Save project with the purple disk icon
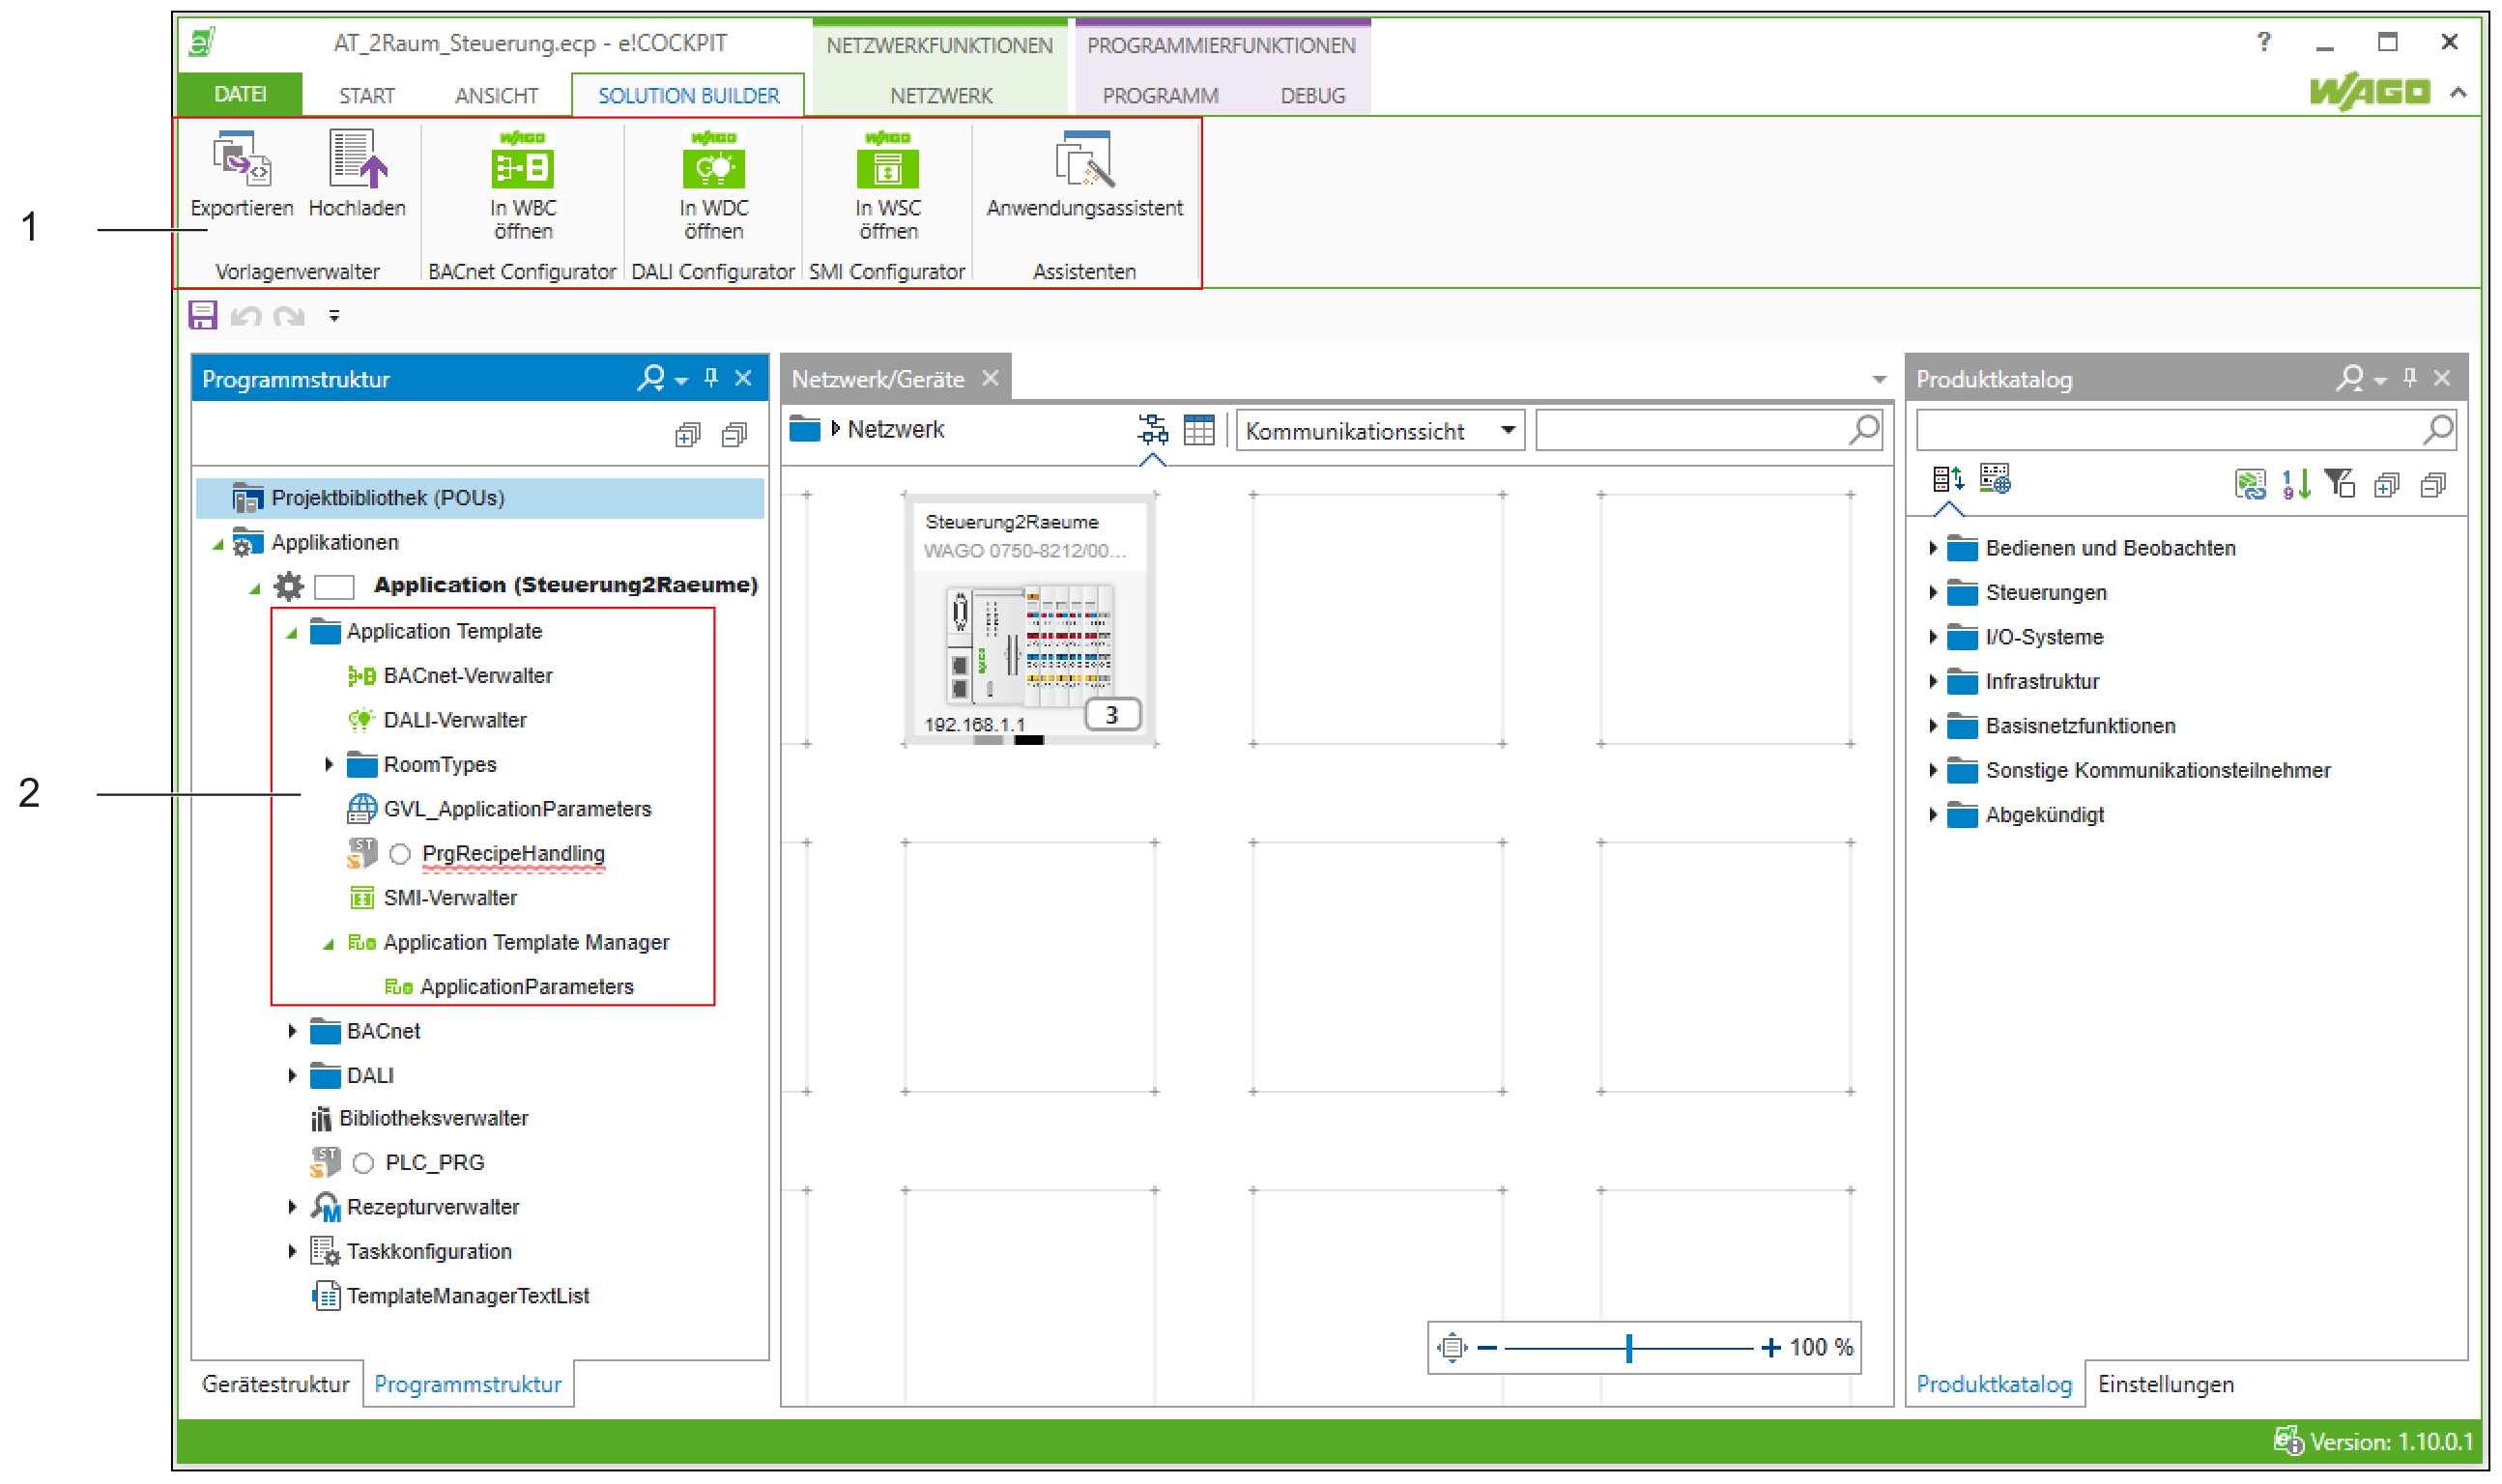2502x1484 pixels. pyautogui.click(x=203, y=316)
